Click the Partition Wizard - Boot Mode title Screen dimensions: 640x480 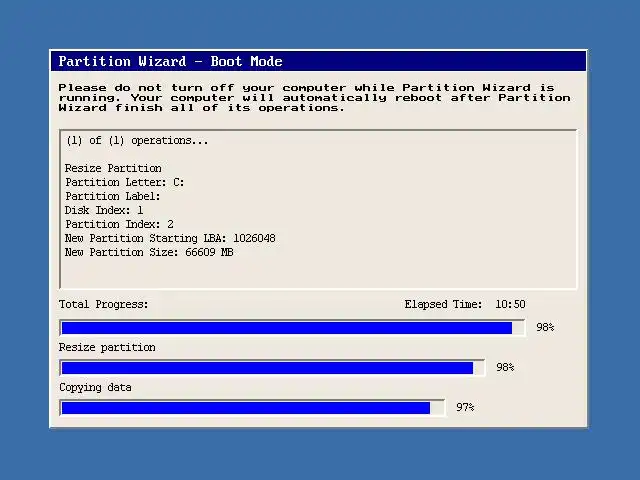(x=170, y=61)
